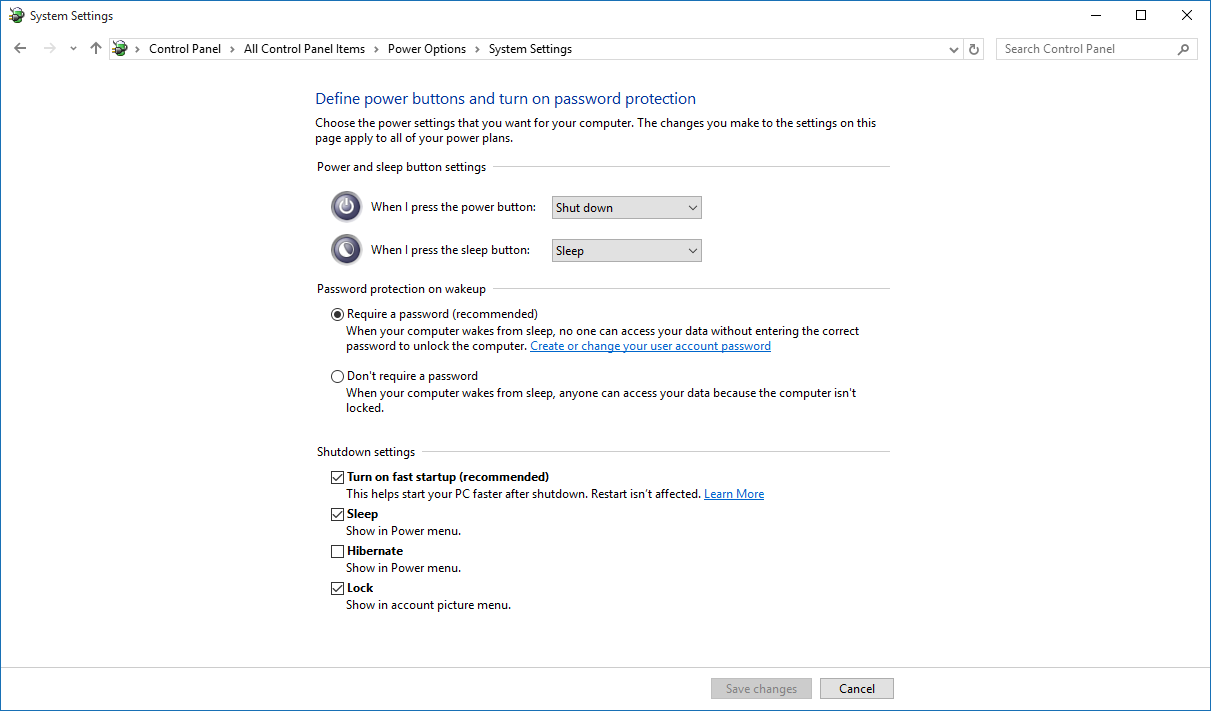
Task: Click the Control Panel address bar icon
Action: 121,49
